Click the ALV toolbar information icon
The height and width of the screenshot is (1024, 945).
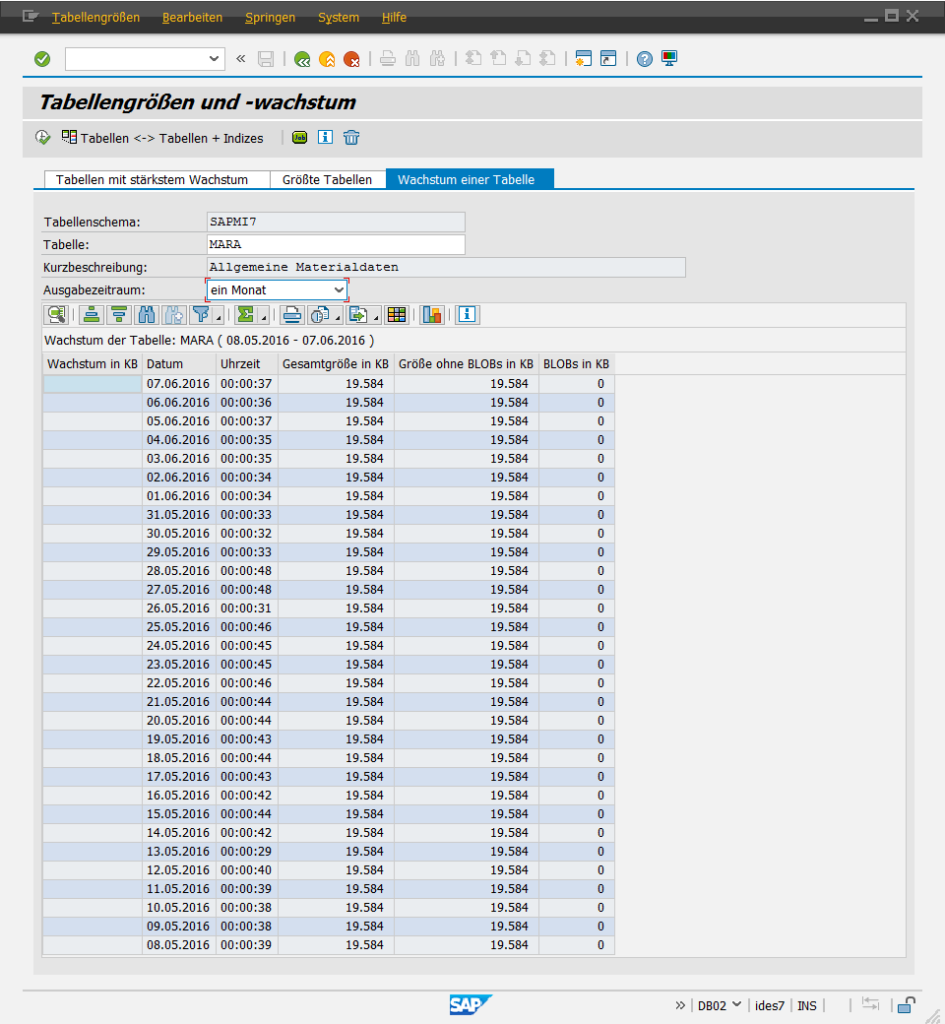coord(467,315)
